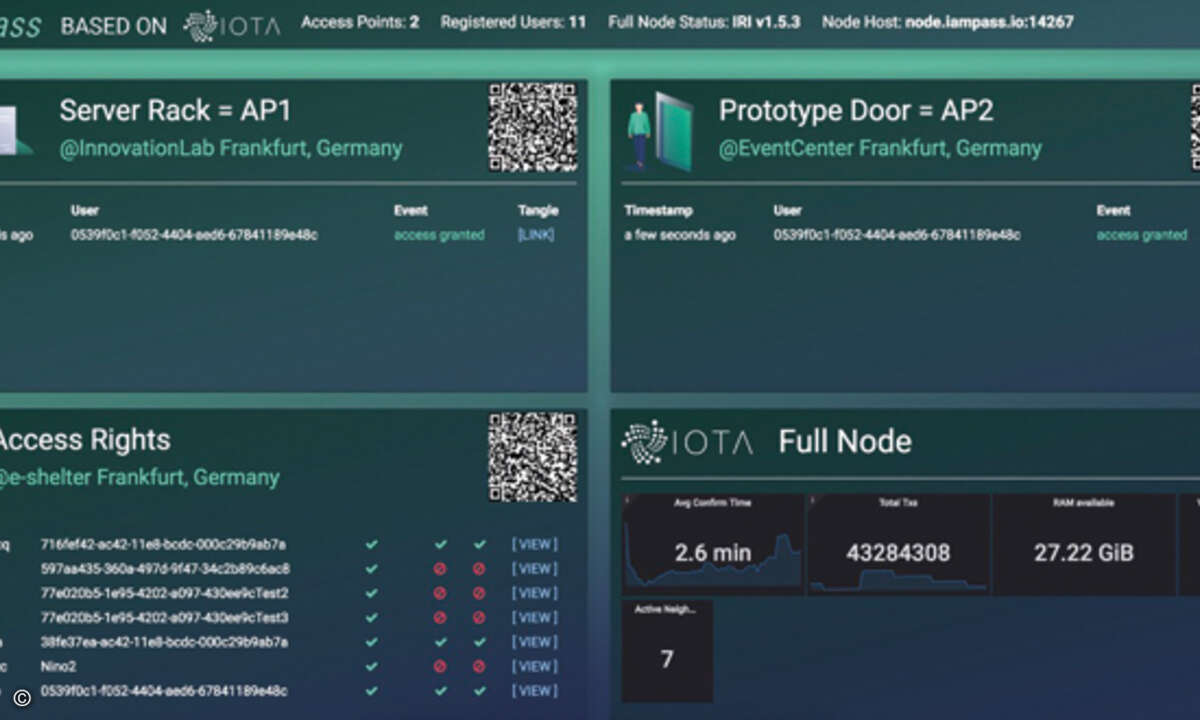Screen dimensions: 1200x720
Task: Click the 'Timestamp' column header in AP2
Action: point(658,210)
